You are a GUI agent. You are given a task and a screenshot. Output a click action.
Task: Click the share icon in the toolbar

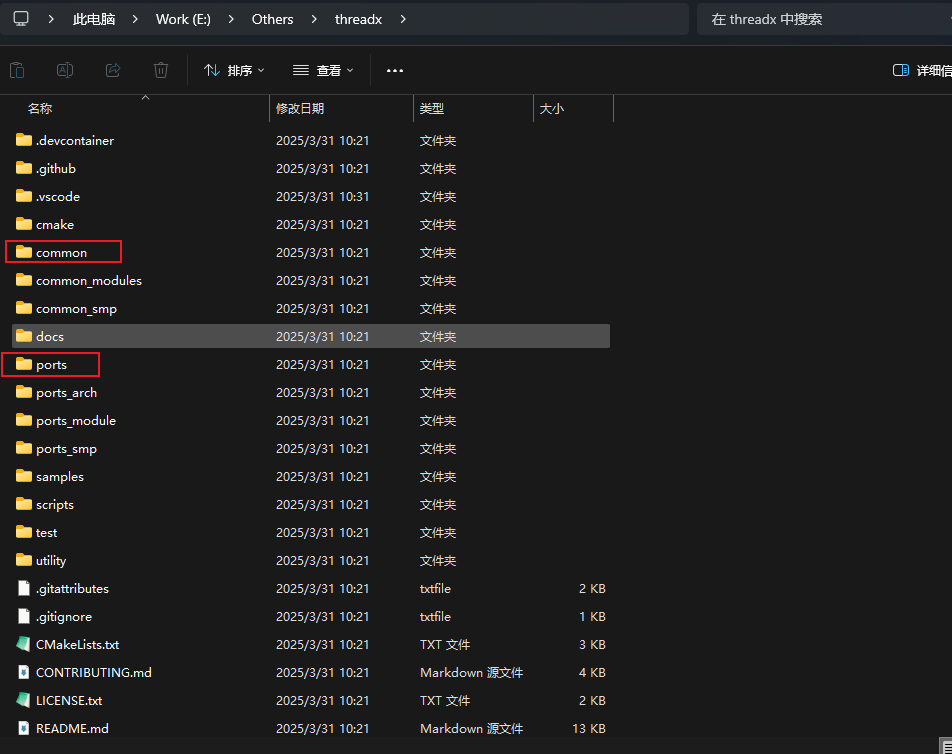pos(113,70)
